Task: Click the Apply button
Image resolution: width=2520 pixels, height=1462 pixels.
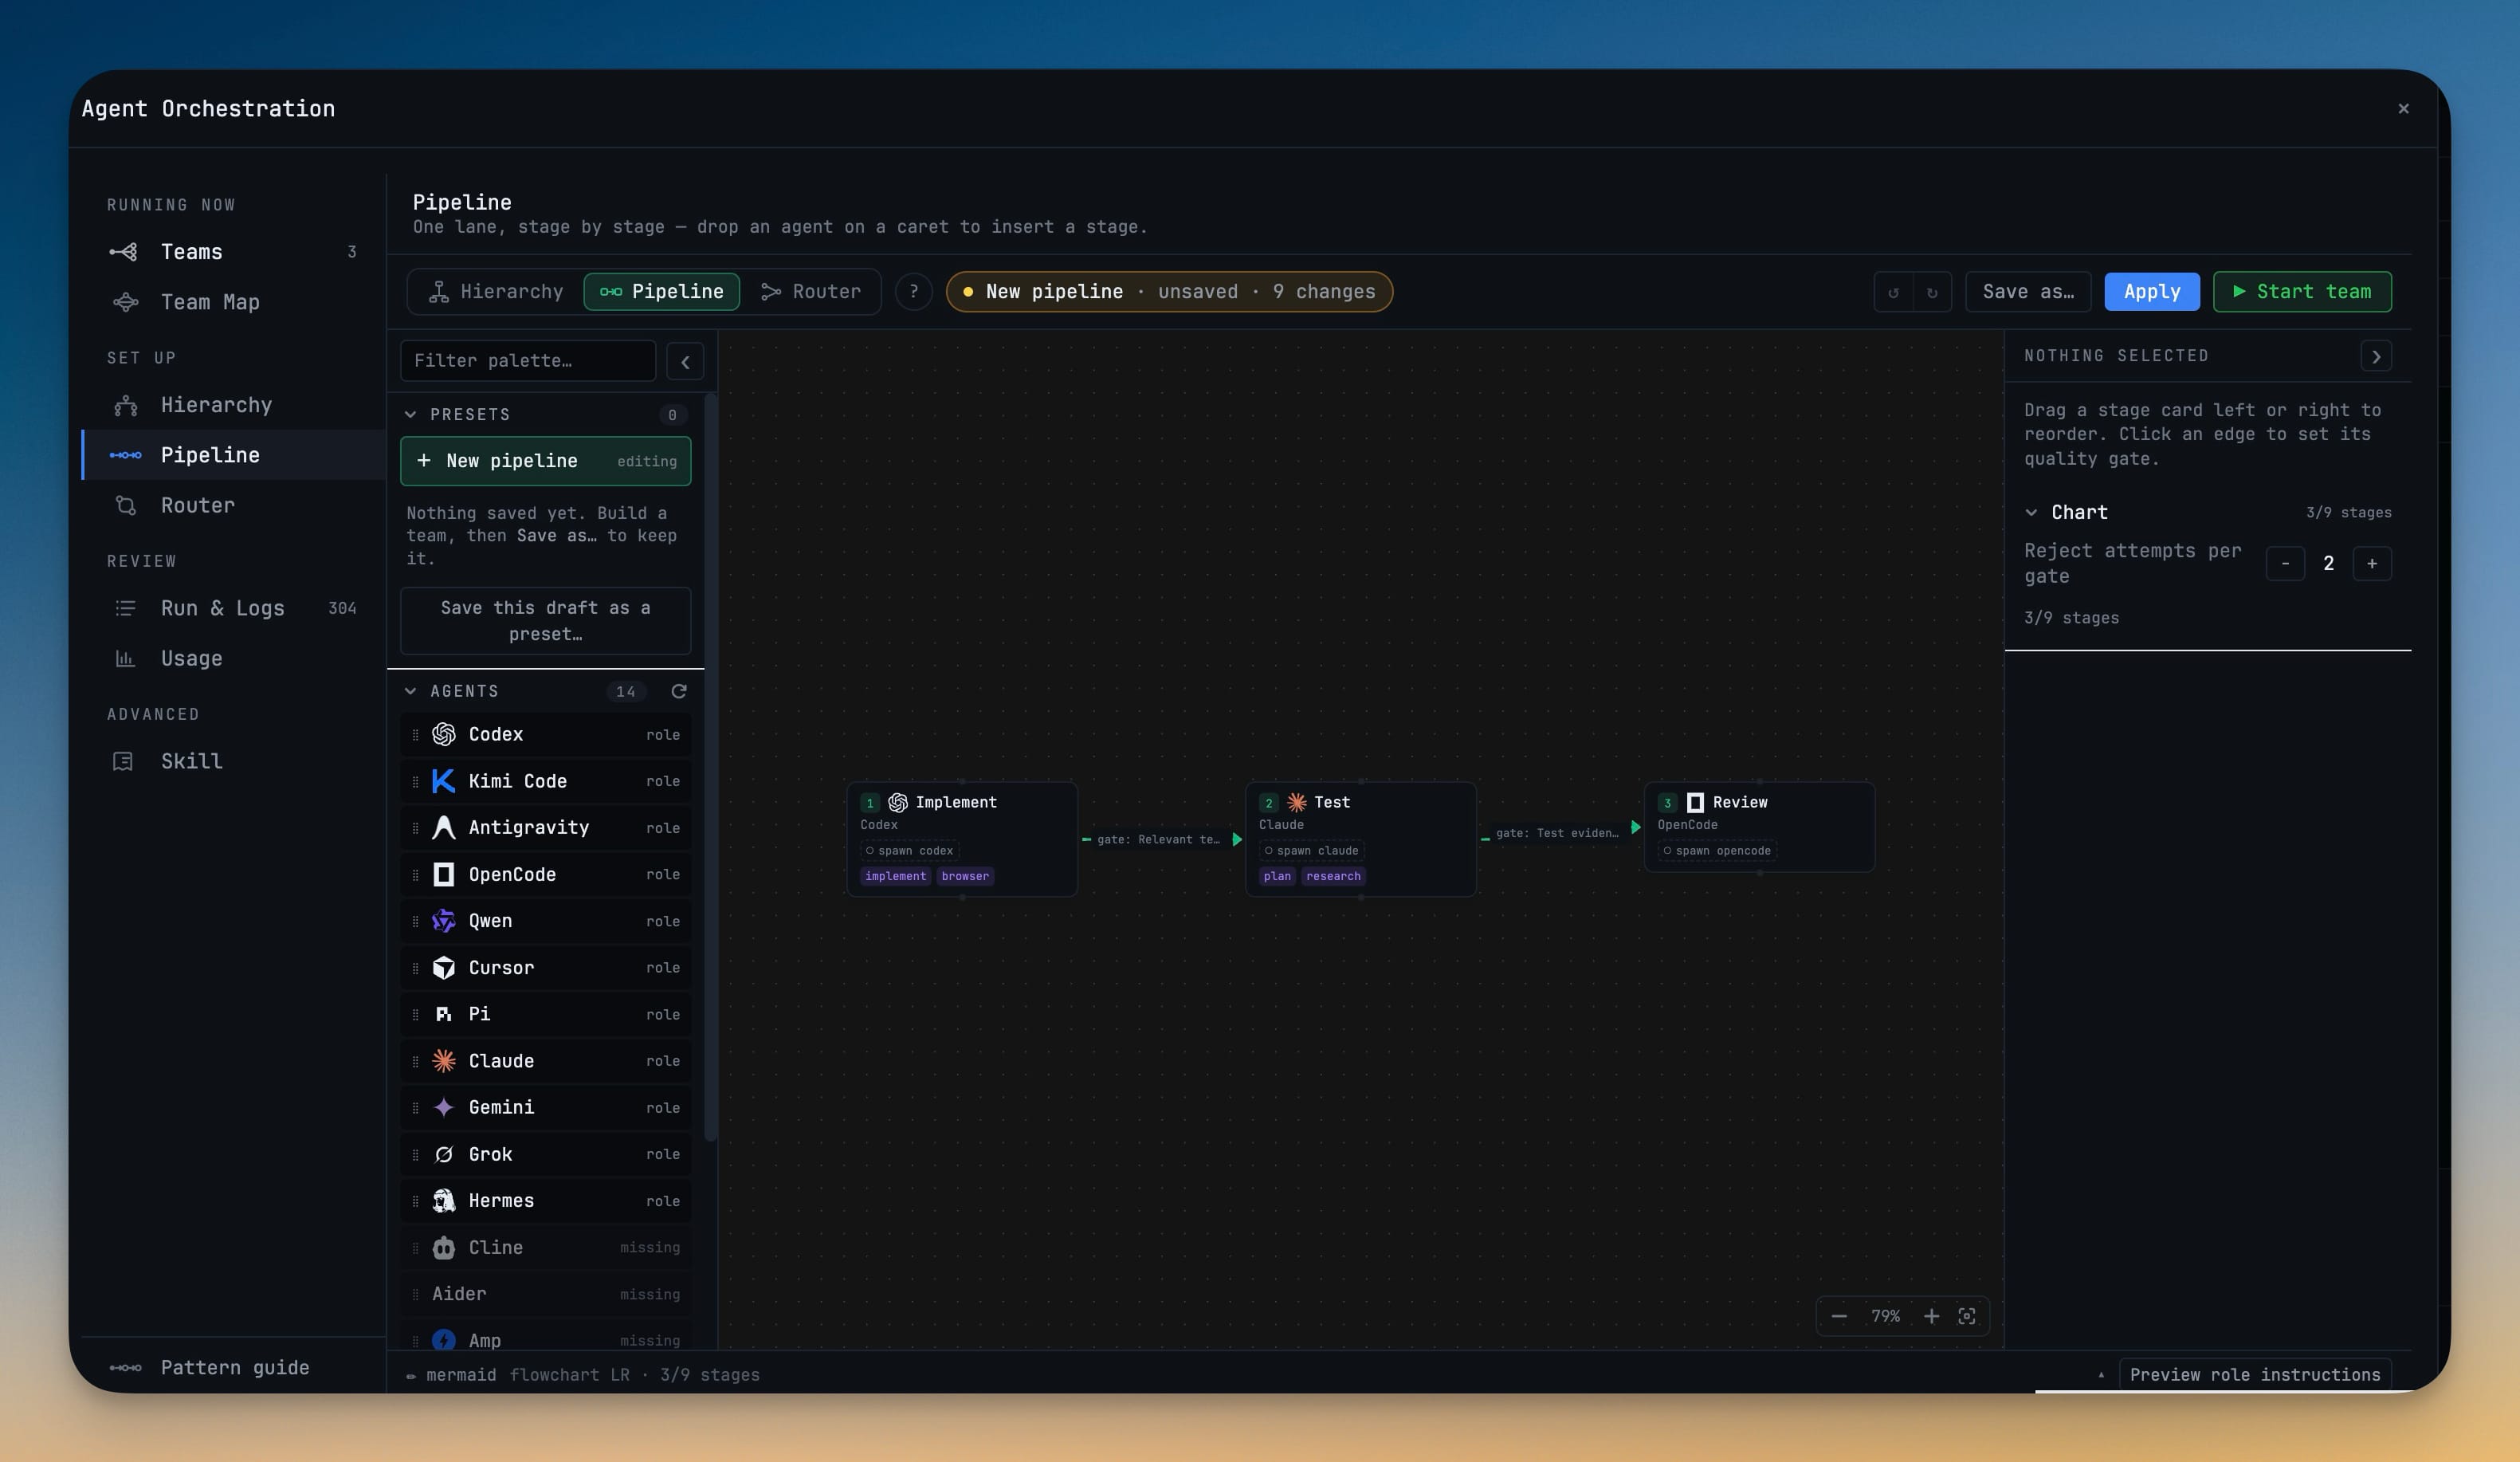Action: coord(2152,292)
